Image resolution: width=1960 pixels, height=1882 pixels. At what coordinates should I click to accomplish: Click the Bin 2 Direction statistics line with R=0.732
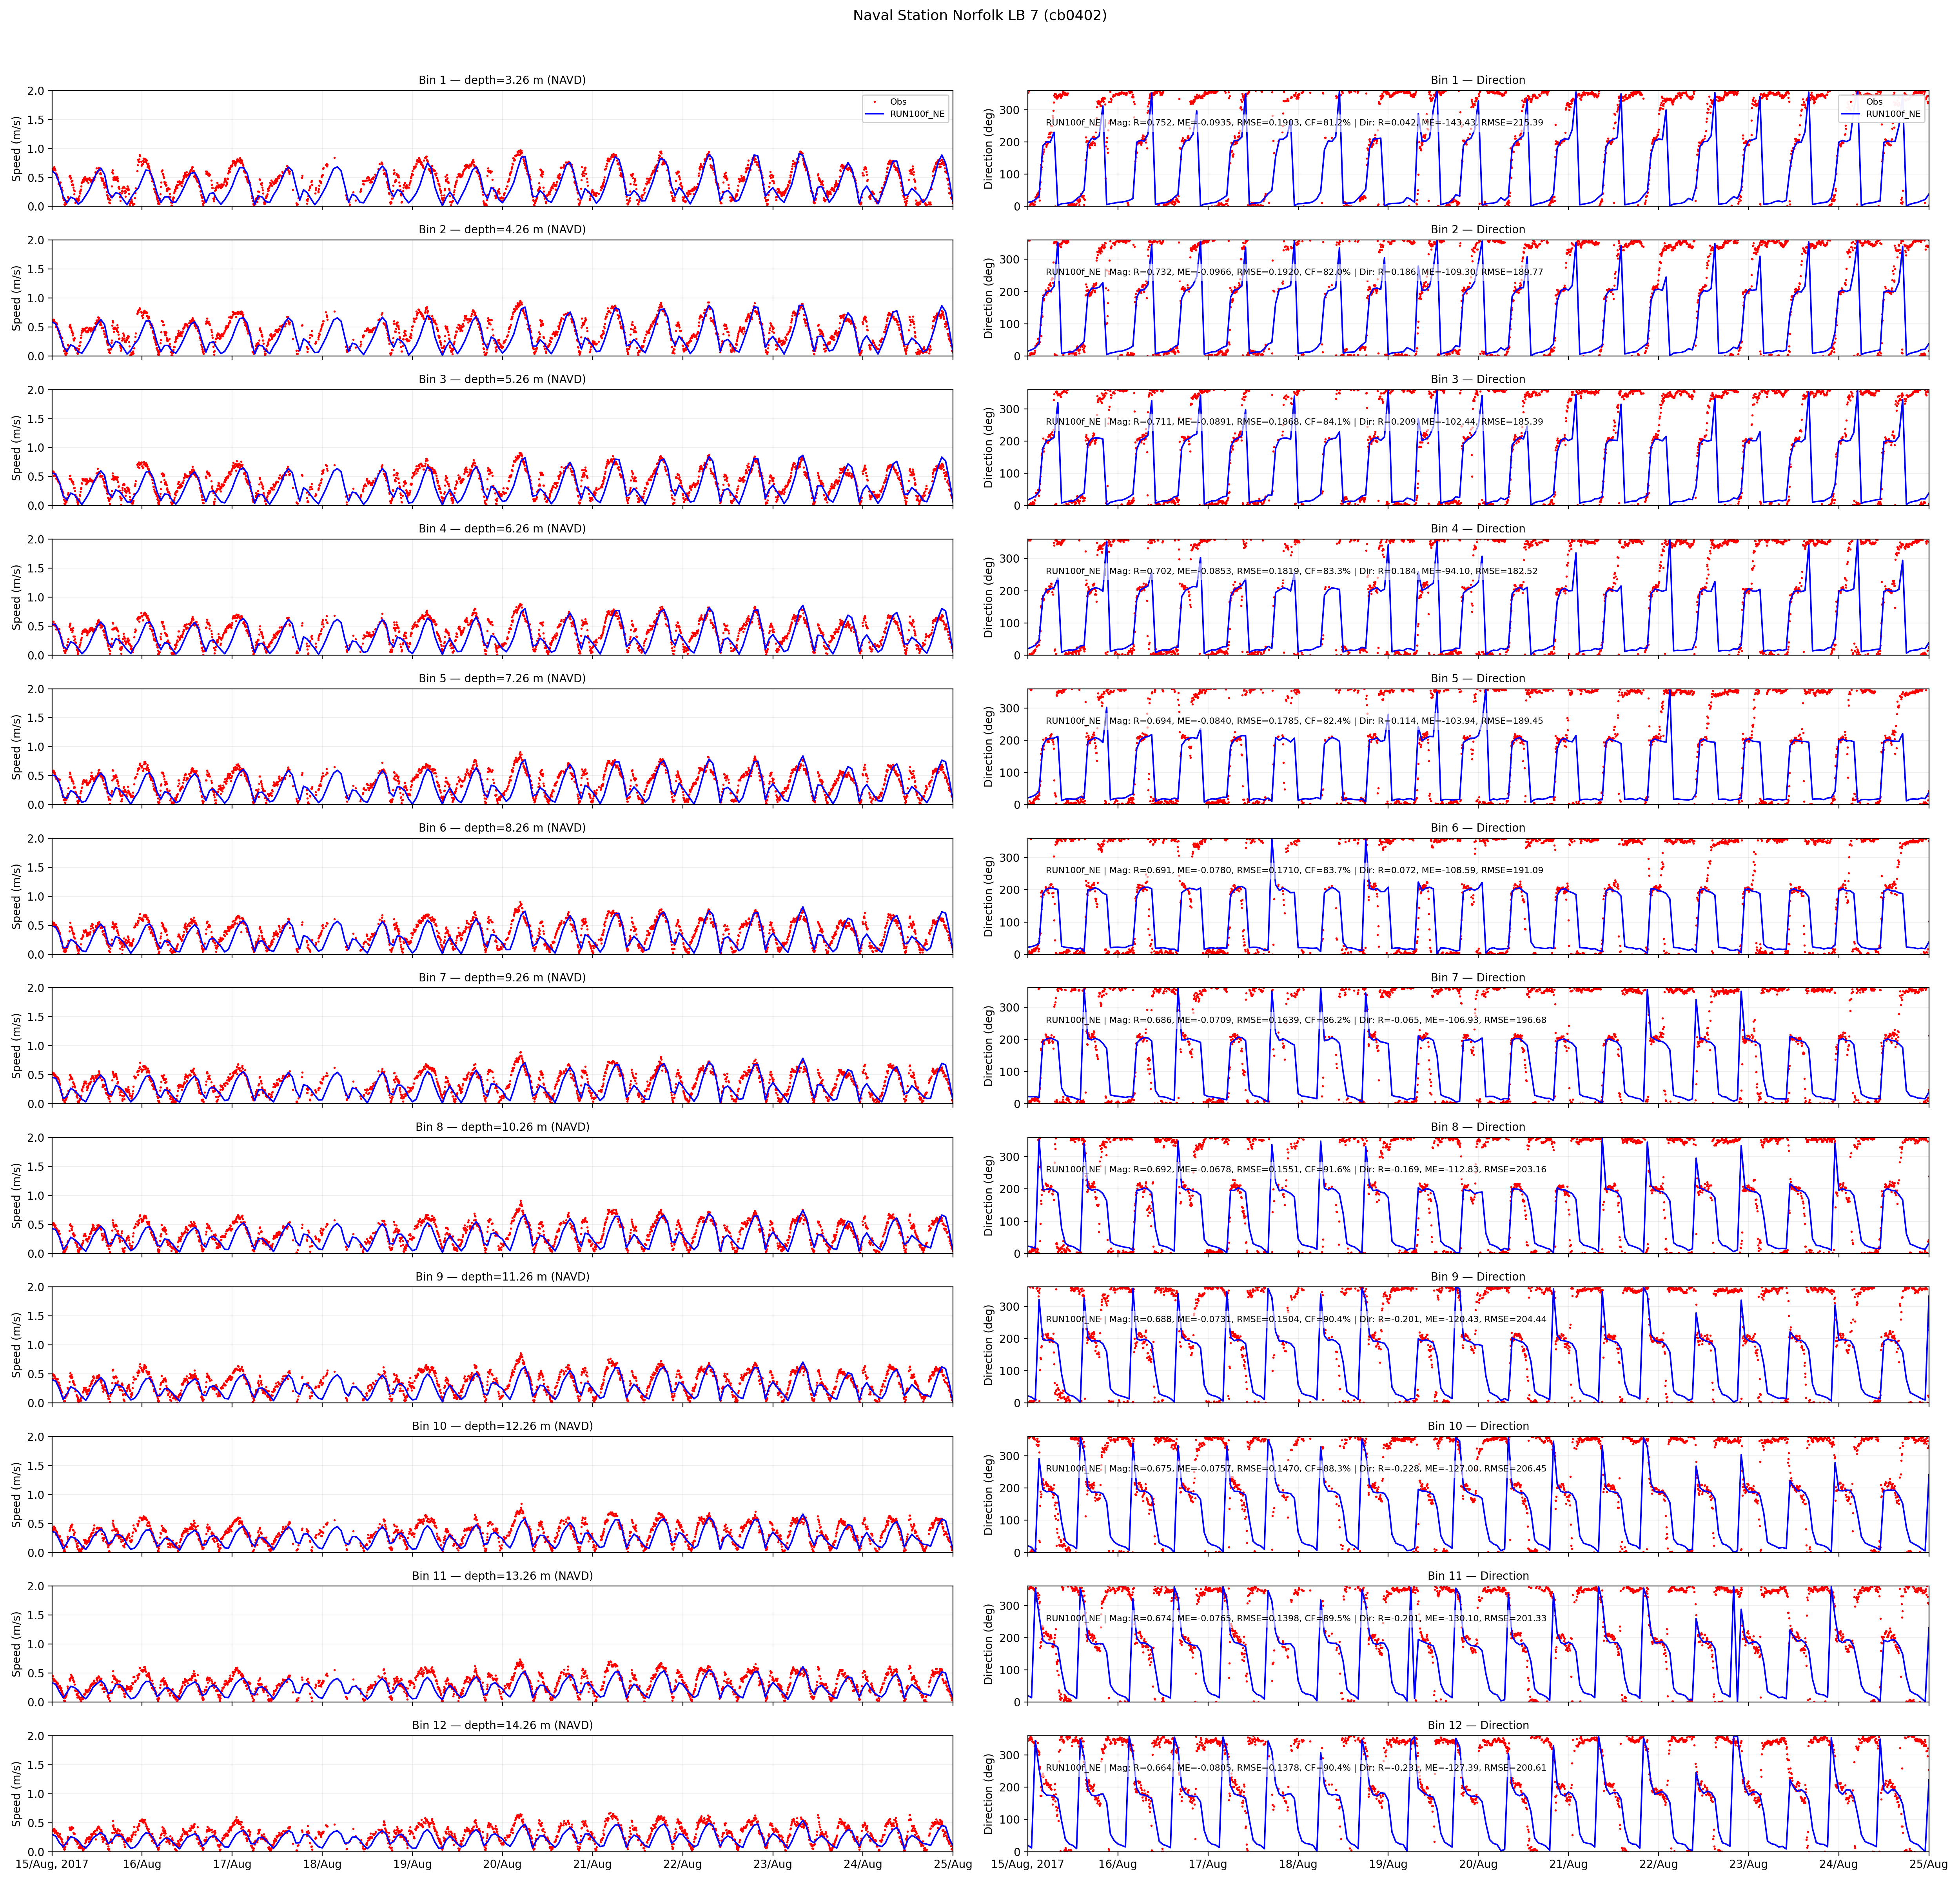[x=1294, y=272]
